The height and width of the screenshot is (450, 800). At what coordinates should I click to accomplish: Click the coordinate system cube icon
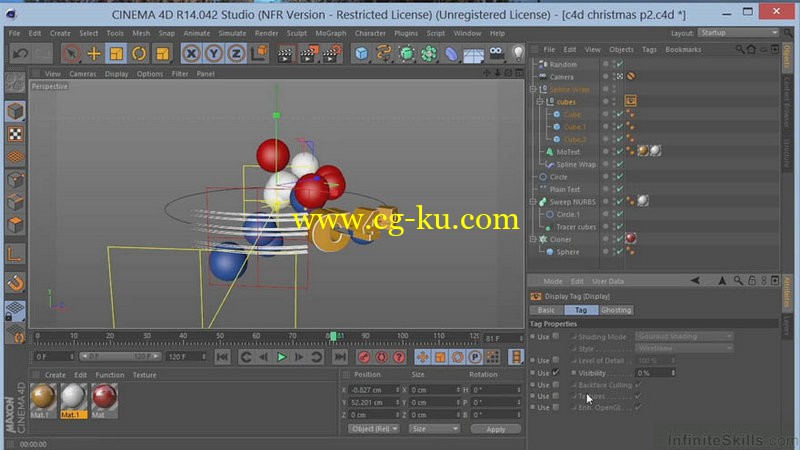point(260,53)
